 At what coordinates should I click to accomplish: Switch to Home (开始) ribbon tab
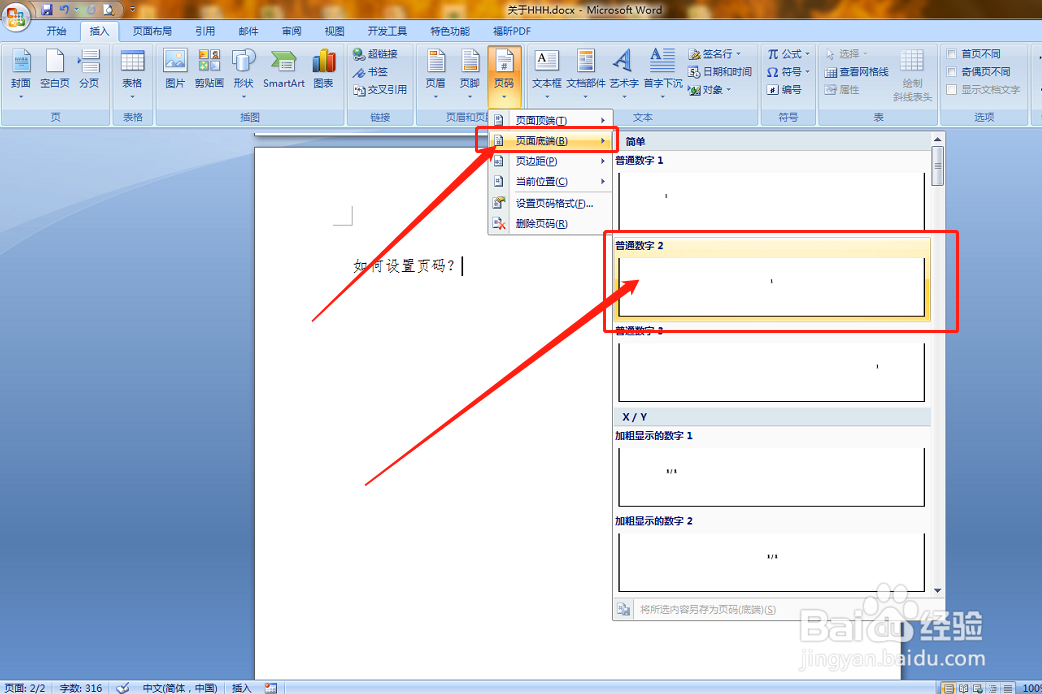click(x=56, y=31)
